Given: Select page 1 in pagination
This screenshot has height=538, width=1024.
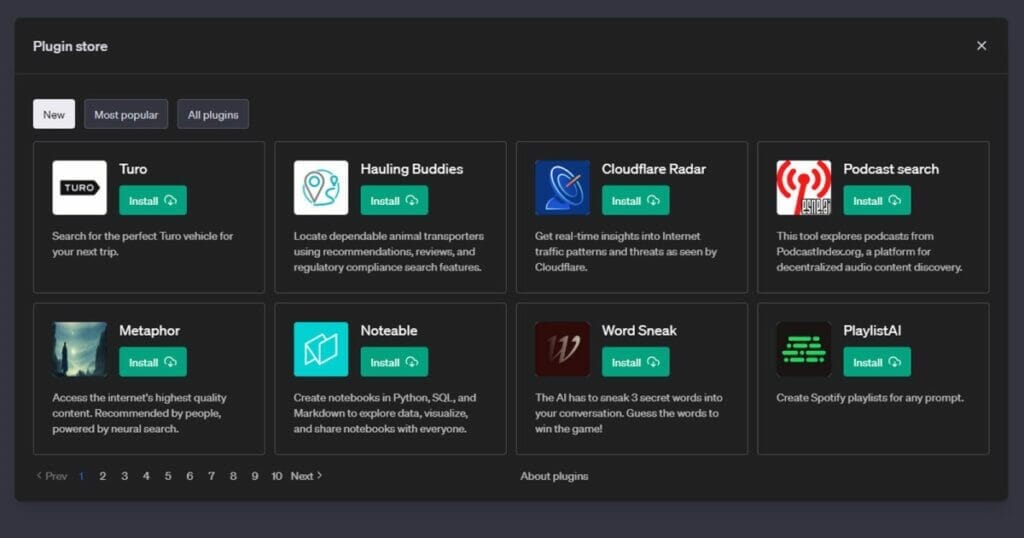Looking at the screenshot, I should click(x=81, y=476).
